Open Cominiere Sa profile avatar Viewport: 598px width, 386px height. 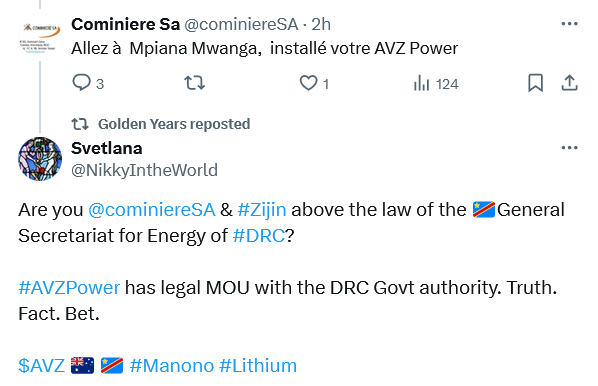coord(40,37)
